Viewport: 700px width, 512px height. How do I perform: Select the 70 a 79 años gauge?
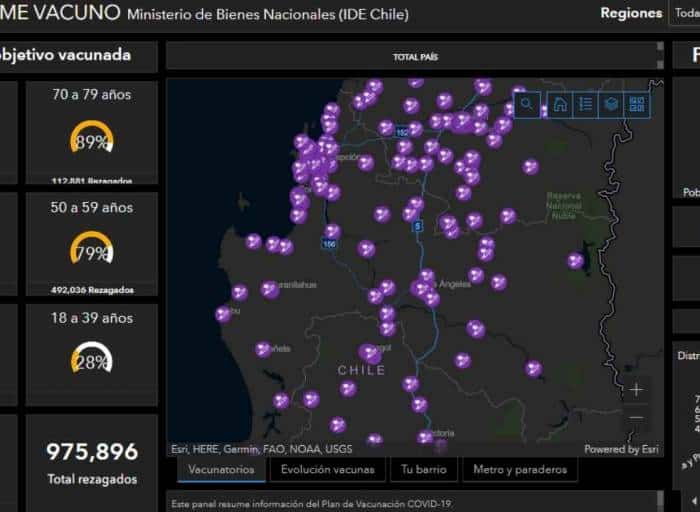click(91, 135)
